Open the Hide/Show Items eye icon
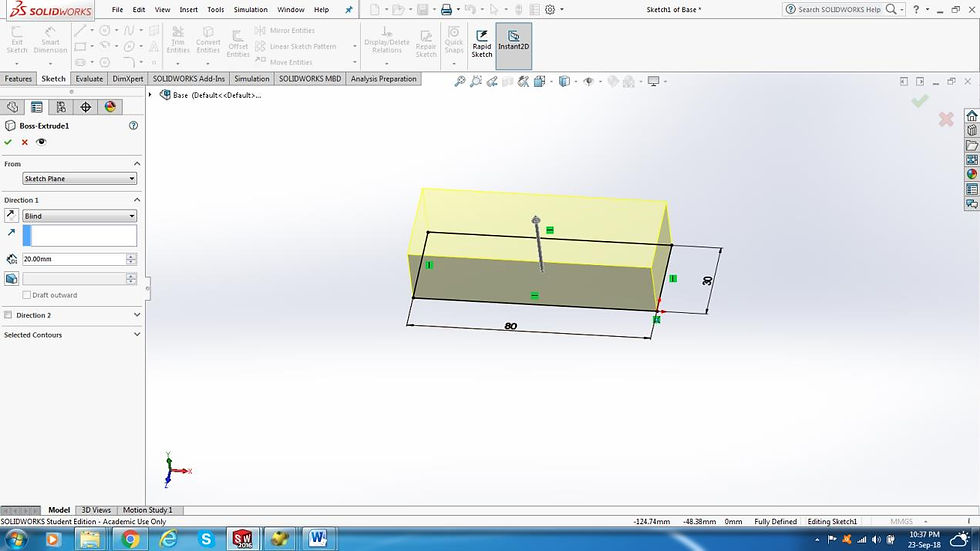This screenshot has height=551, width=980. point(588,81)
